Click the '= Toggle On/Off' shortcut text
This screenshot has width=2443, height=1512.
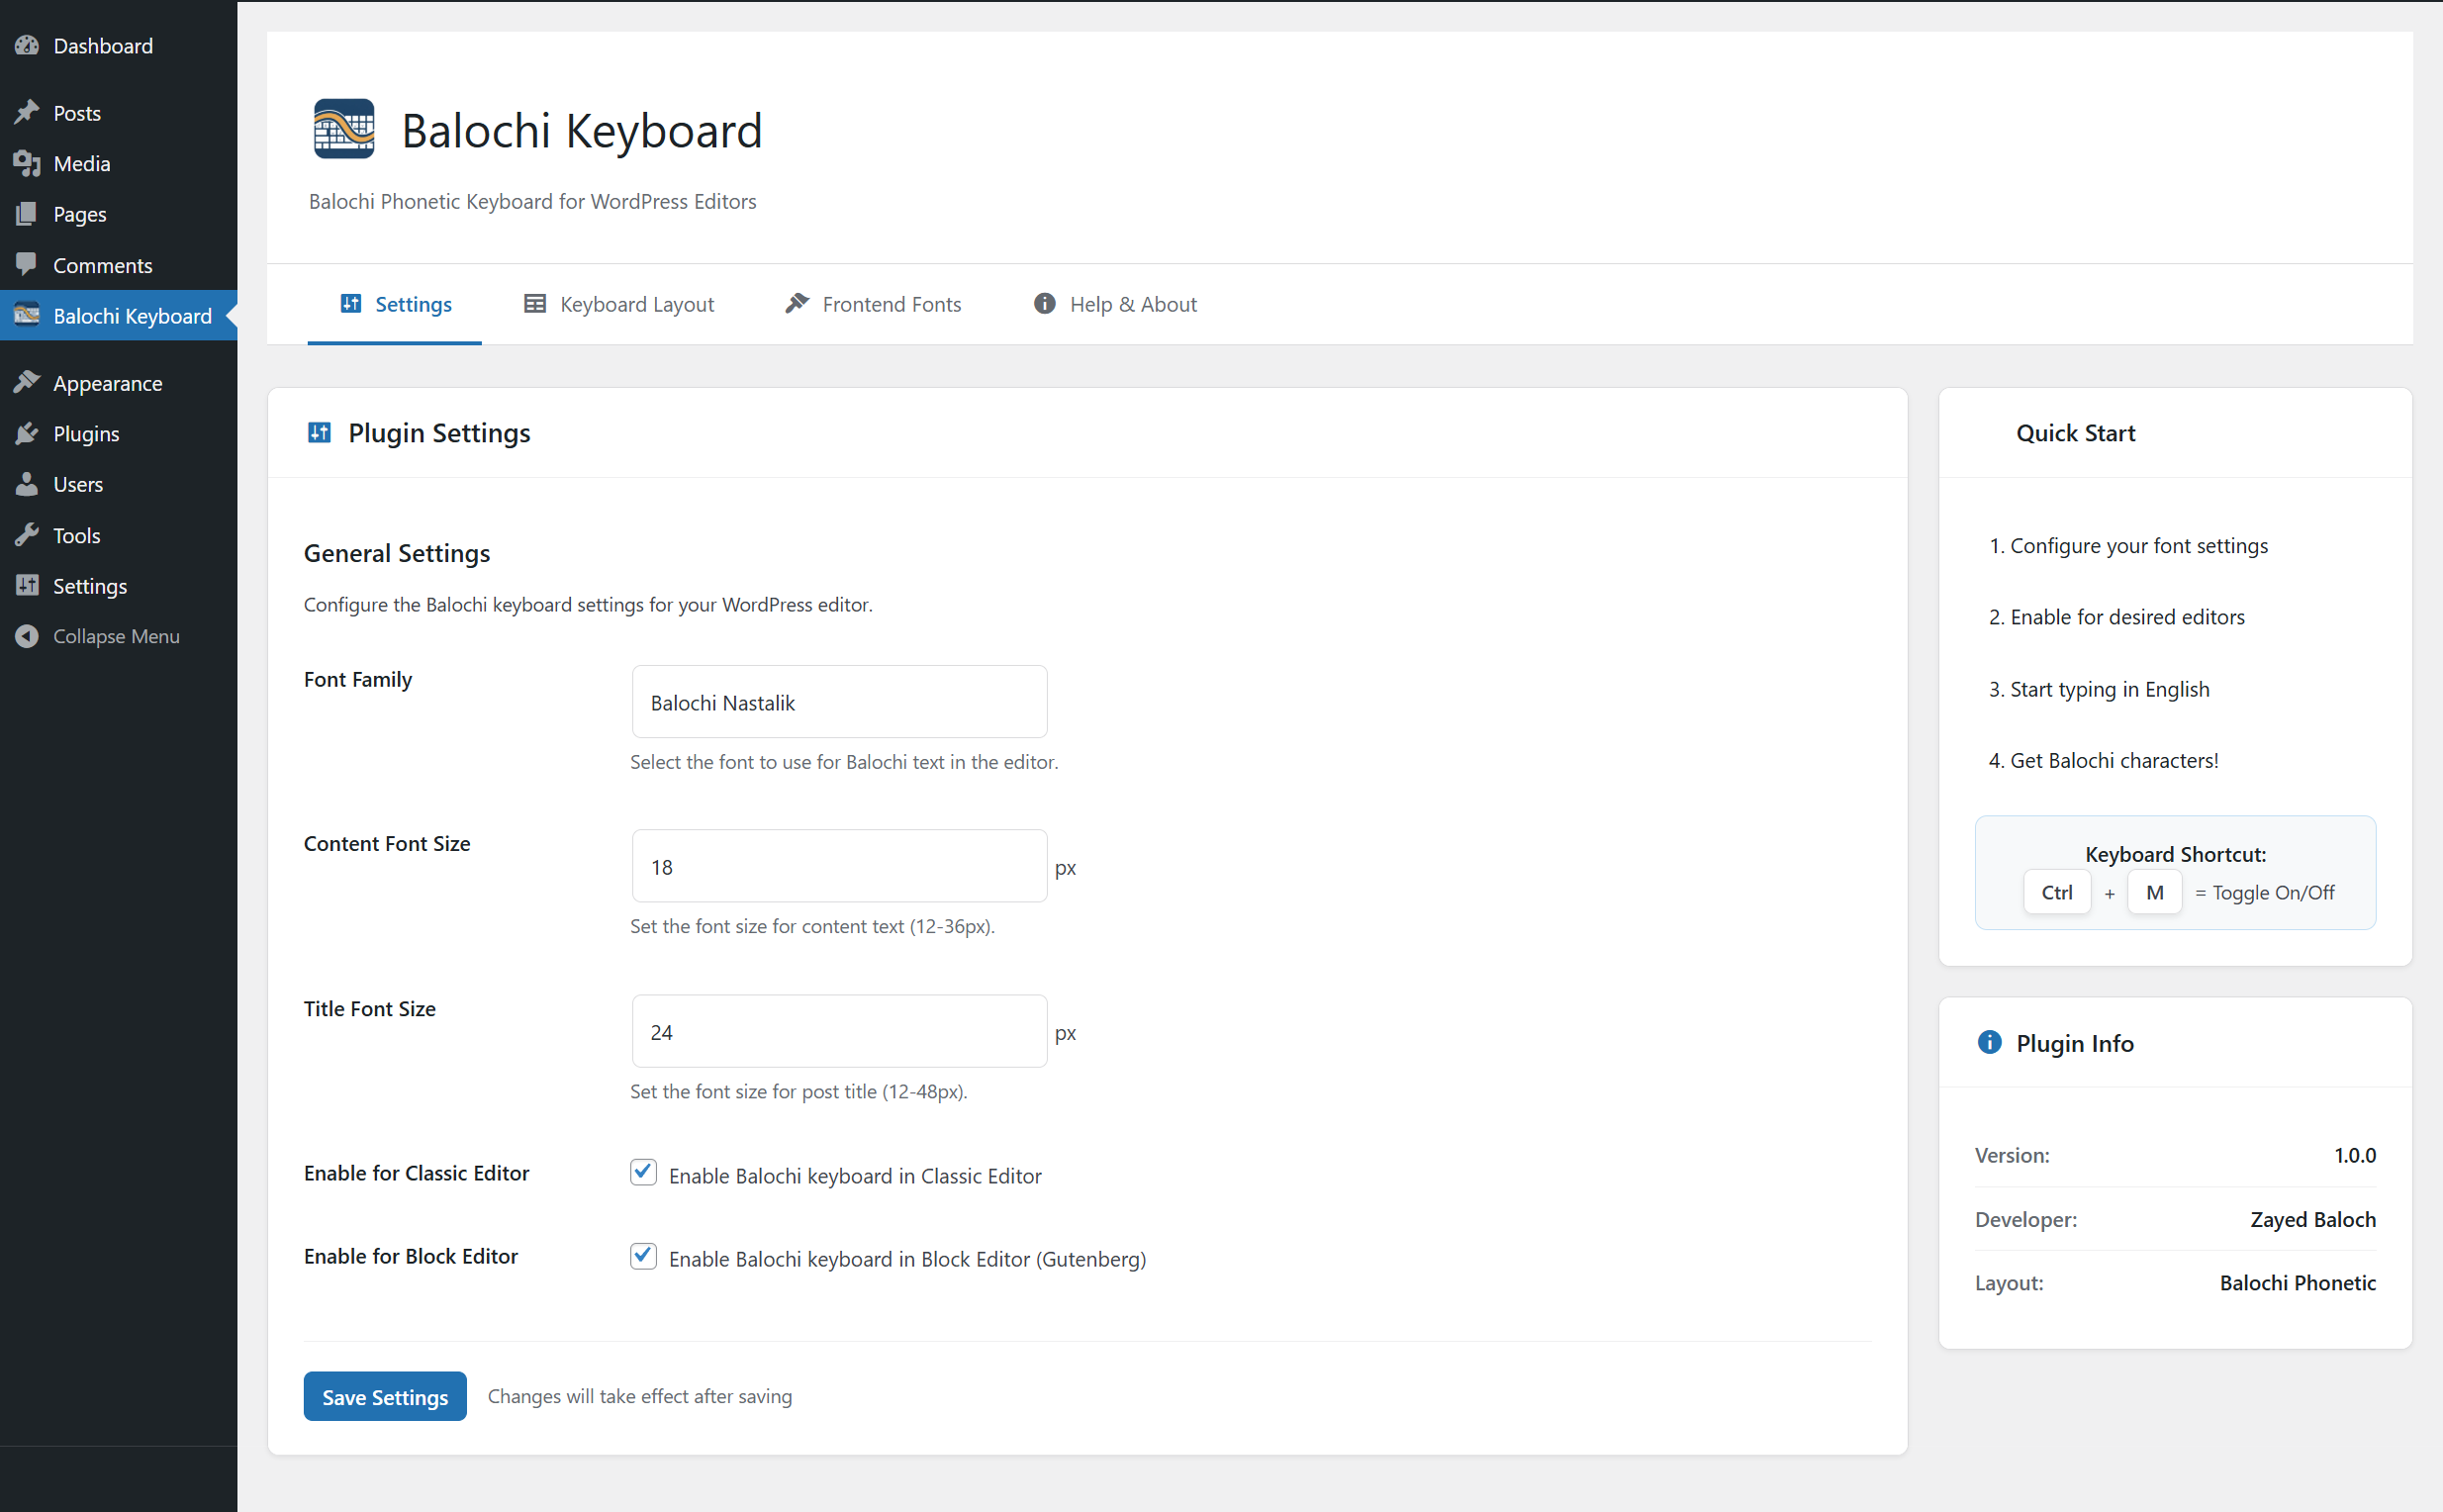point(2264,892)
